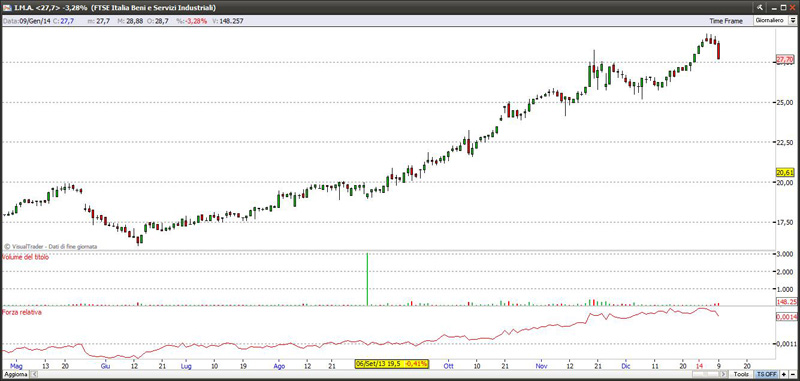800x381 pixels.
Task: Click the 'Lug' month label on the axis
Action: click(186, 366)
